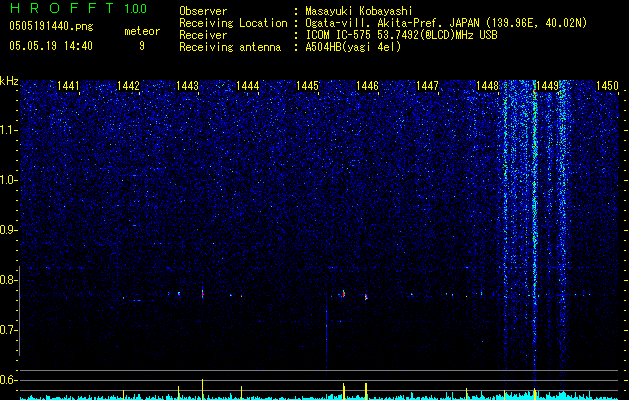
Task: Click the Observer label
Action: pos(203,11)
